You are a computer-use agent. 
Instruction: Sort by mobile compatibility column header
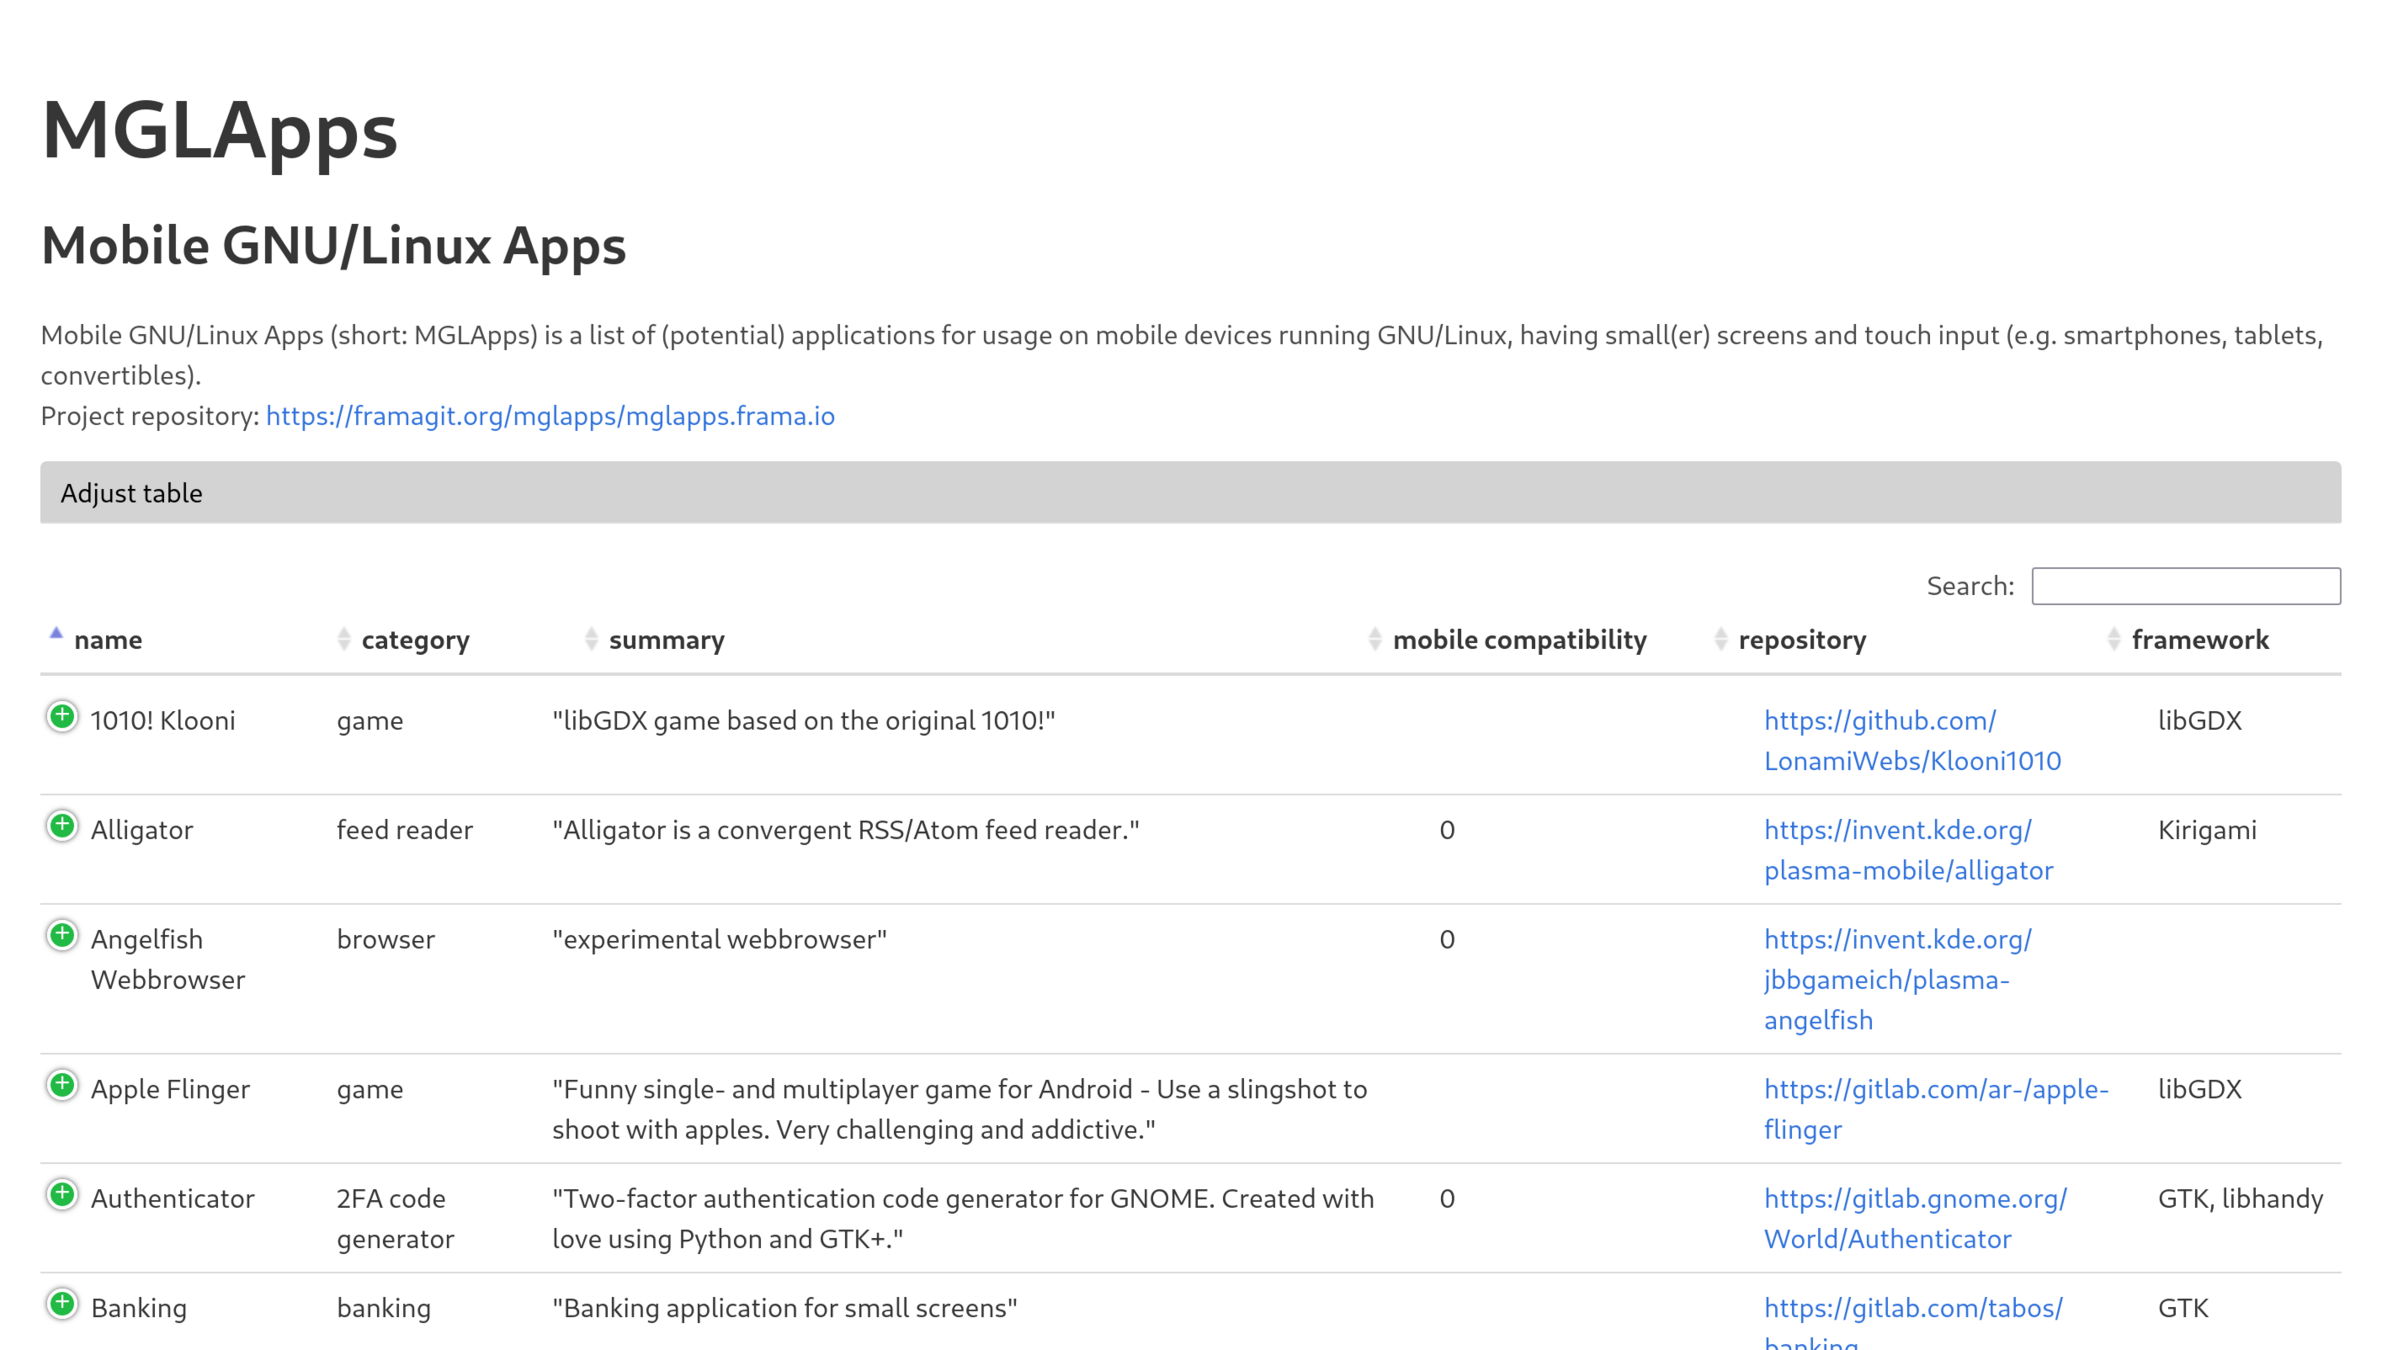coord(1518,640)
